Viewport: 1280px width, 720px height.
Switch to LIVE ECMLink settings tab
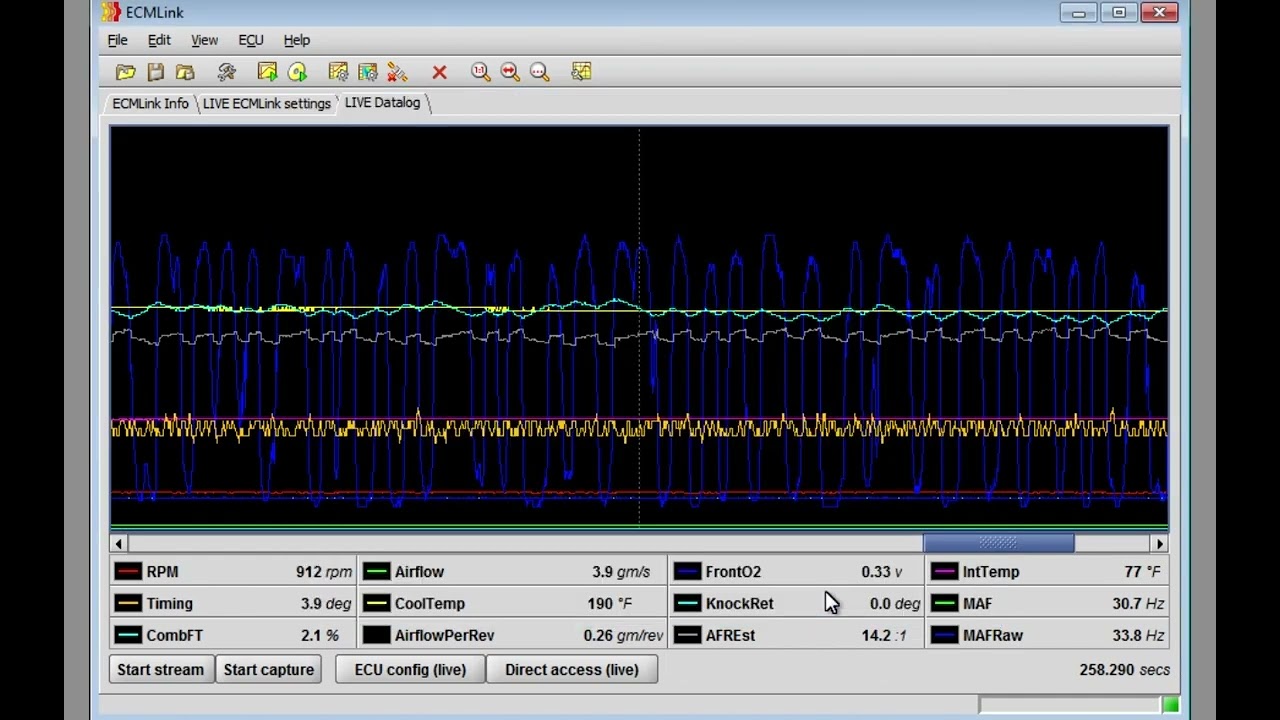[266, 103]
